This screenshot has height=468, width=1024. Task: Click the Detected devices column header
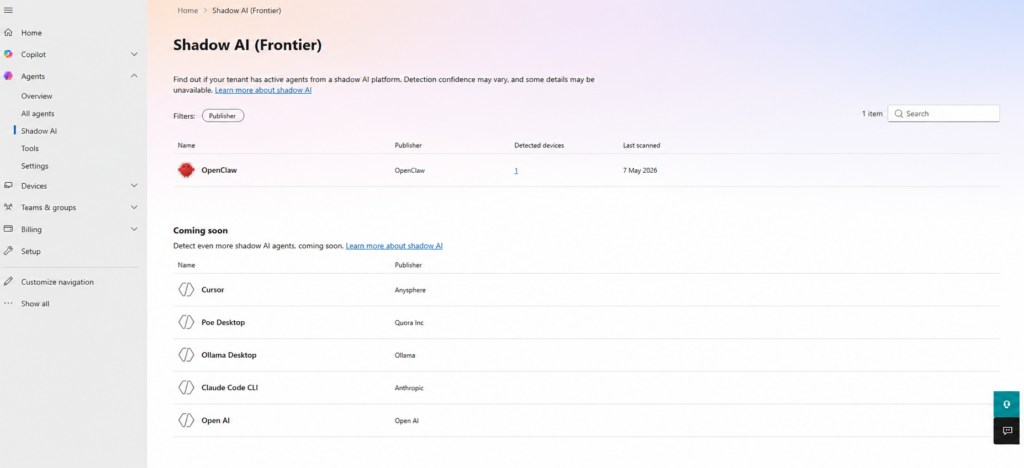tap(539, 146)
